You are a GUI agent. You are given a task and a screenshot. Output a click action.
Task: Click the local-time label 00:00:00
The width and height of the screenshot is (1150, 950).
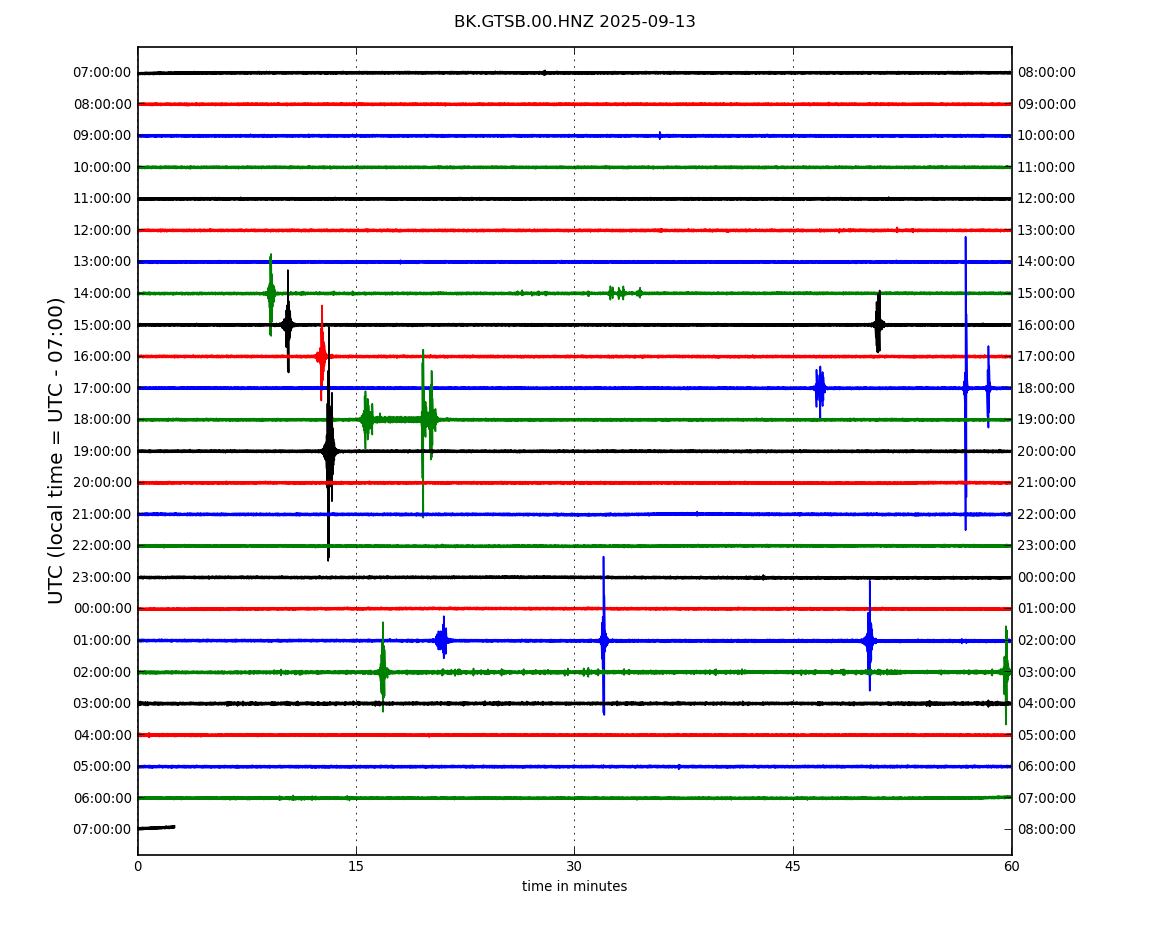(x=1046, y=577)
